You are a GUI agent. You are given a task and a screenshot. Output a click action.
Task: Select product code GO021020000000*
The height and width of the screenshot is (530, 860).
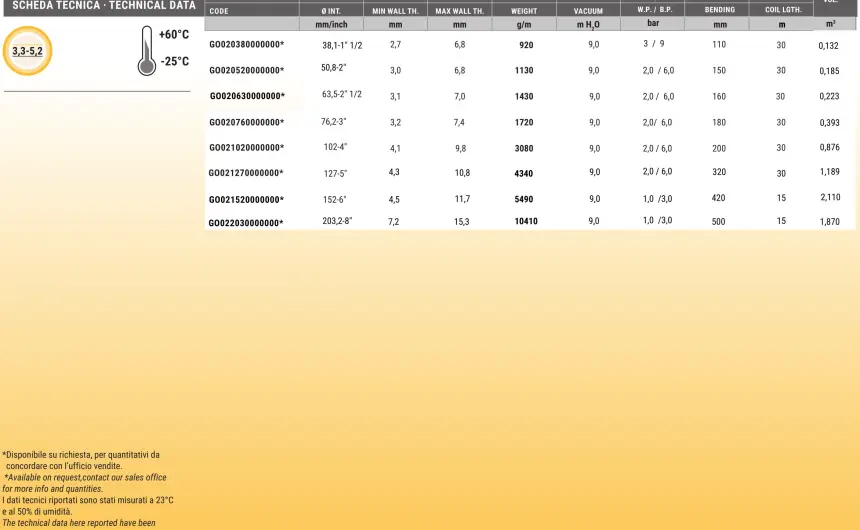pyautogui.click(x=246, y=148)
